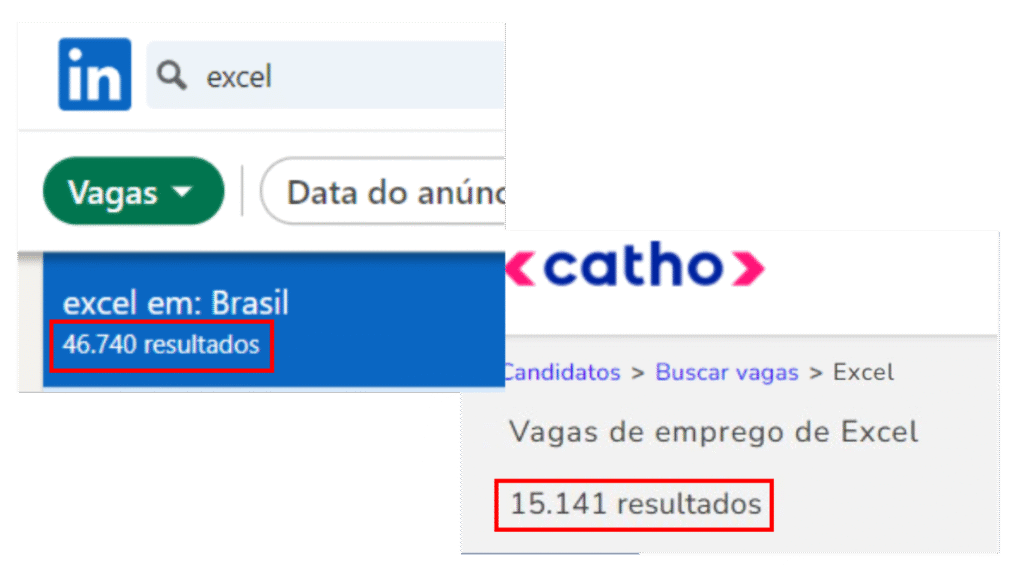Open the green Vagas filter button
1024x576 pixels.
133,191
